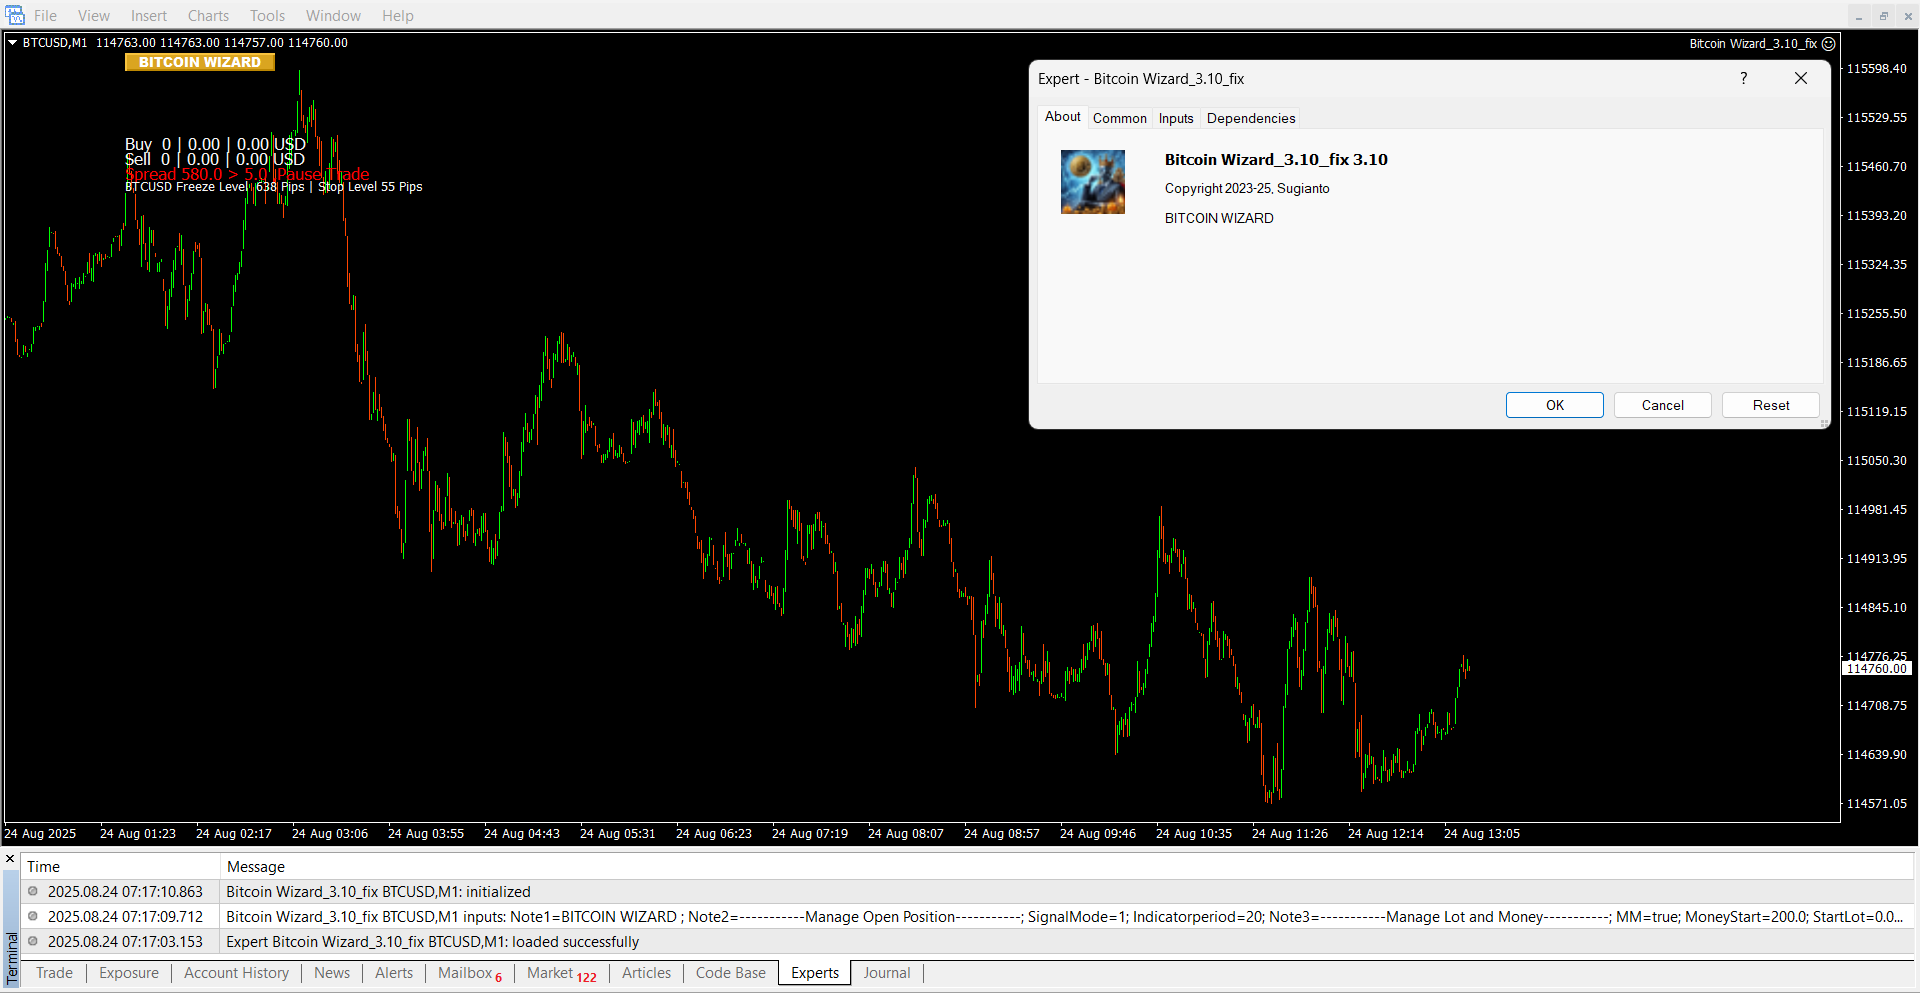Click the current price label 114760.00 on the price scale
This screenshot has height=994, width=1920.
click(x=1877, y=669)
